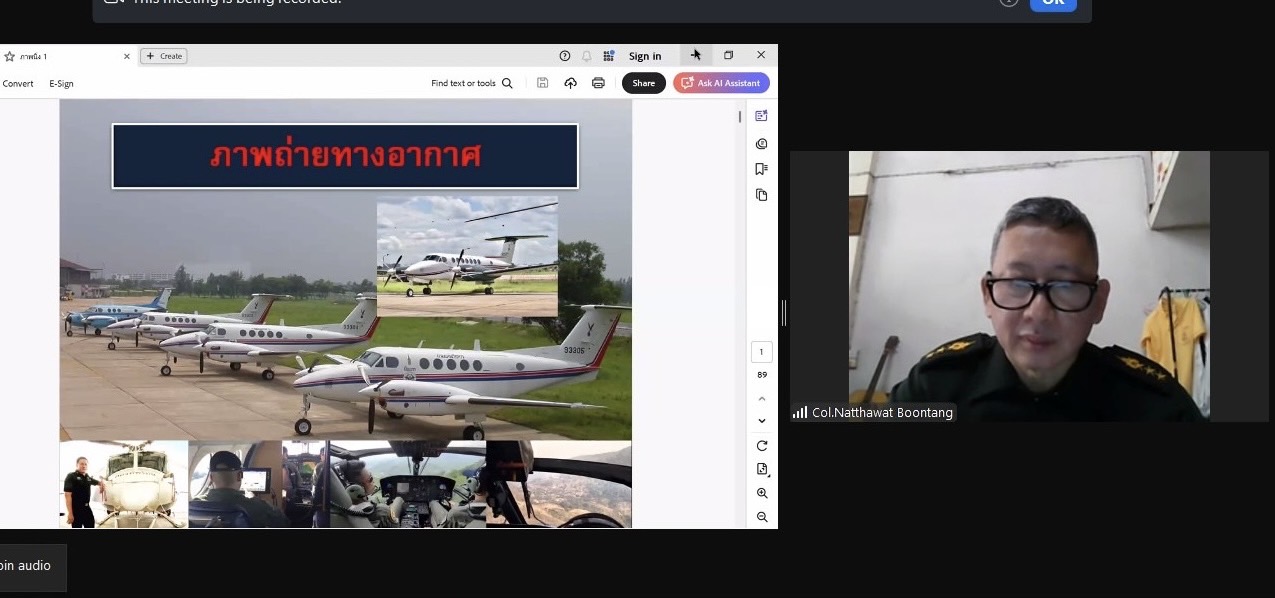
Task: Click the Ask AI Assistant button
Action: click(721, 83)
